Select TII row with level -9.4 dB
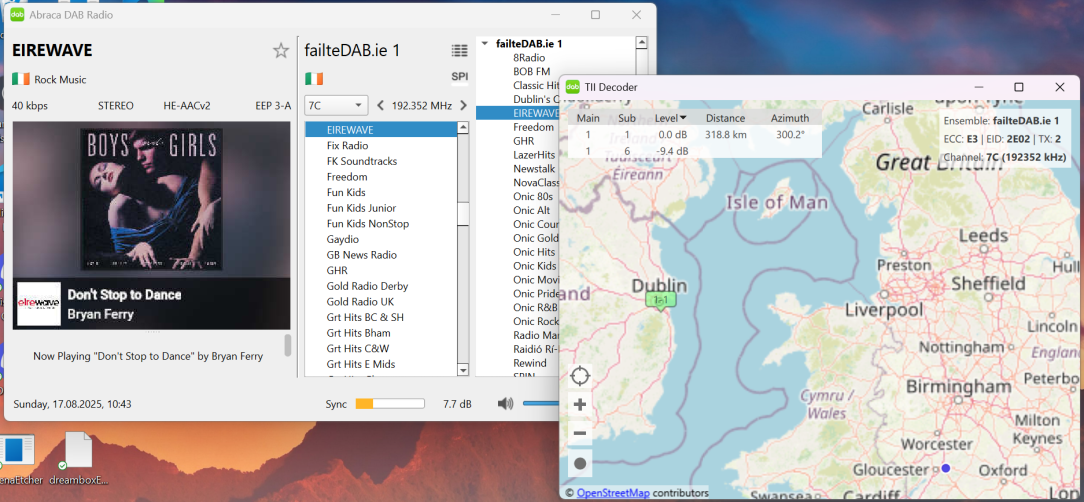The height and width of the screenshot is (502, 1084). point(695,151)
